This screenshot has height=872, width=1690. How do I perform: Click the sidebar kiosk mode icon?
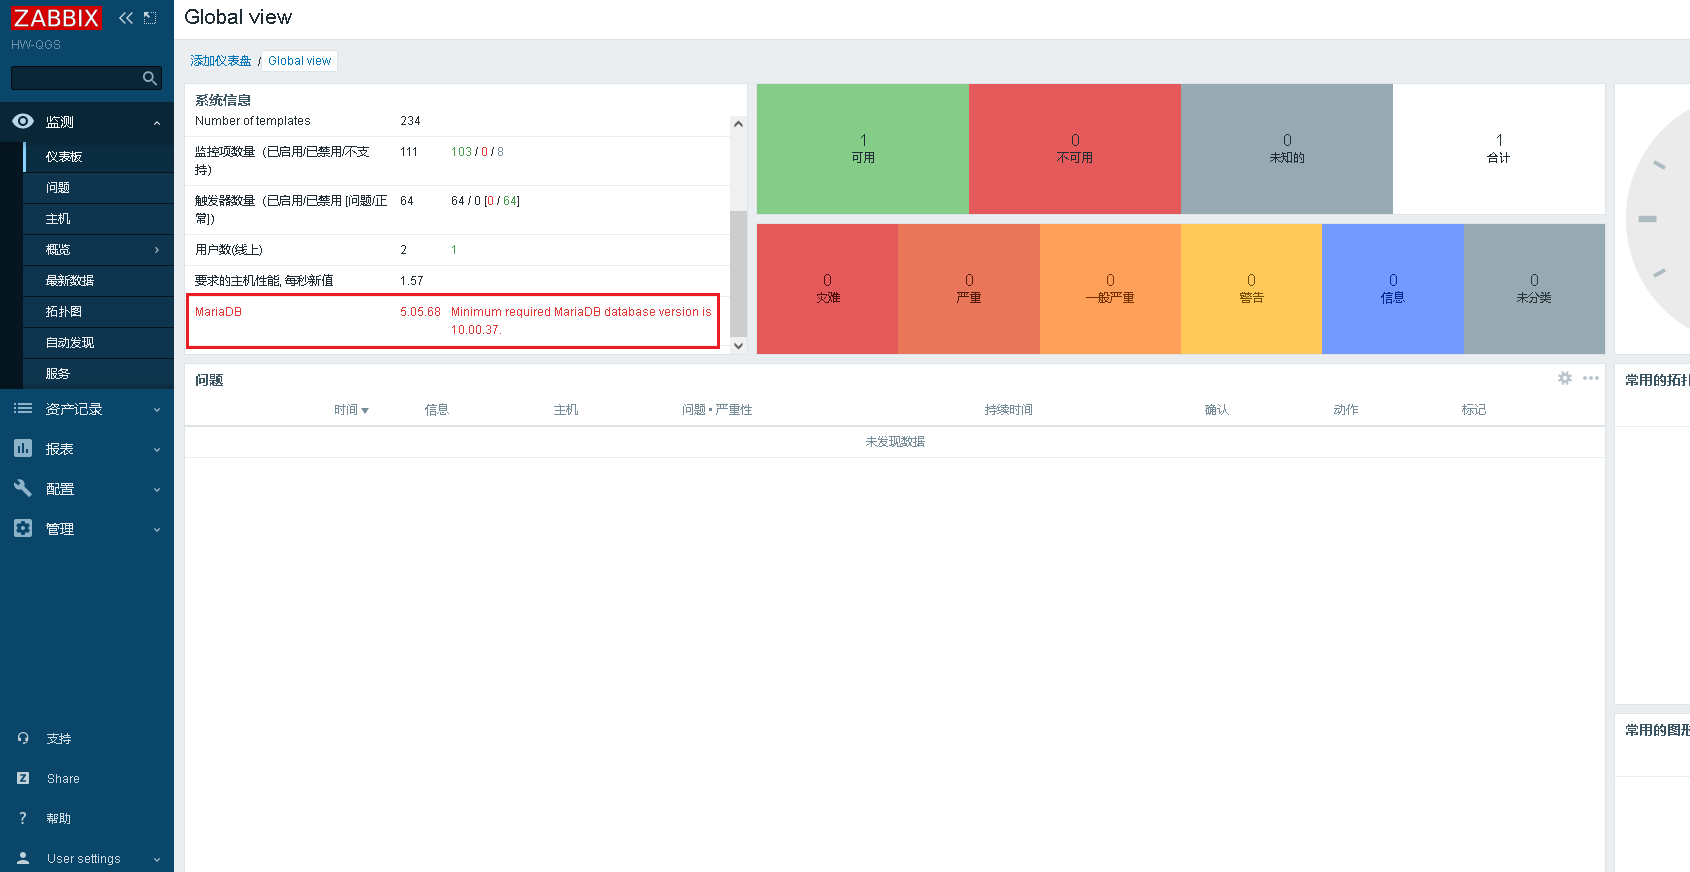tap(150, 18)
